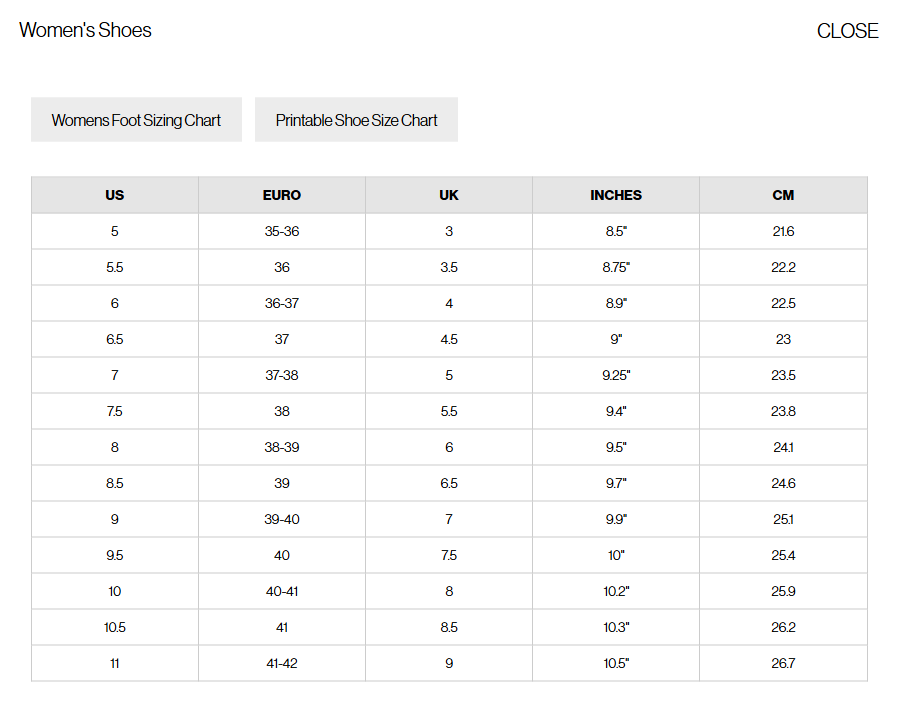Open the Womens Foot Sizing Chart tab
The image size is (898, 725).
point(136,120)
